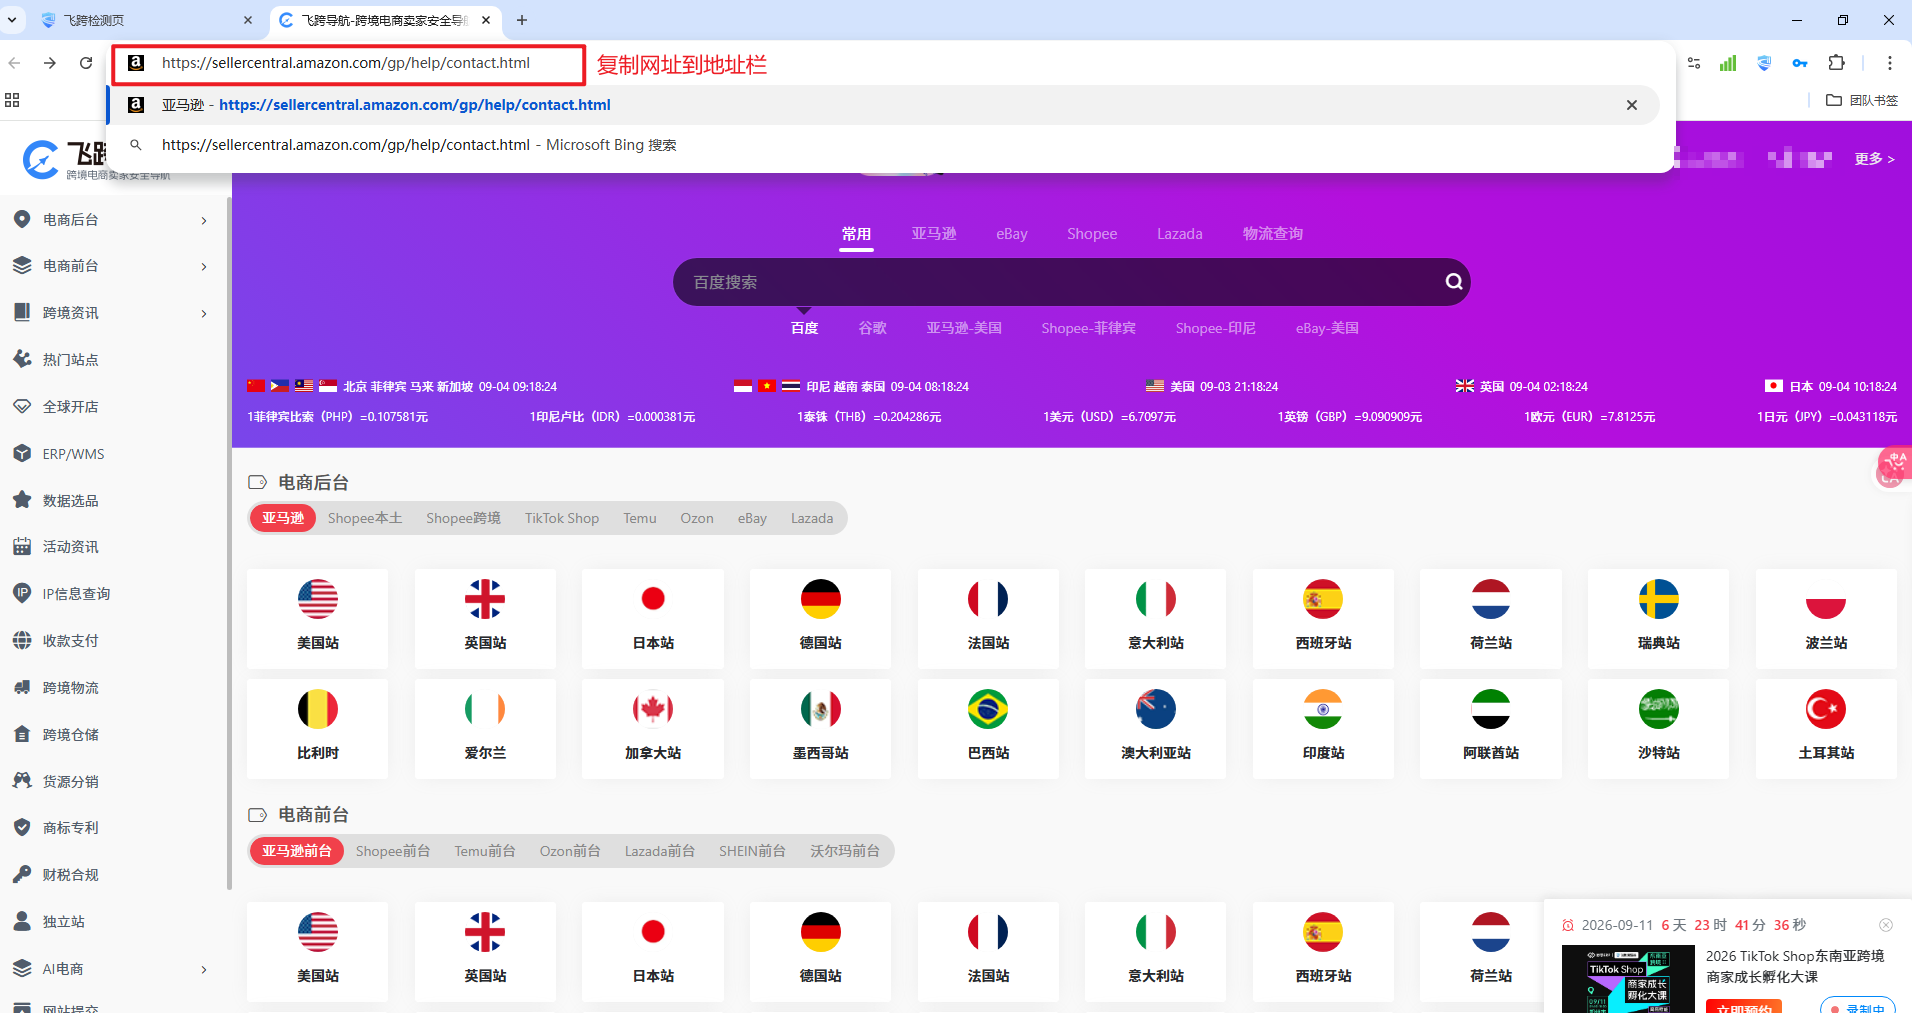
Task: Switch to the 物流查询 search tab
Action: 1273,233
